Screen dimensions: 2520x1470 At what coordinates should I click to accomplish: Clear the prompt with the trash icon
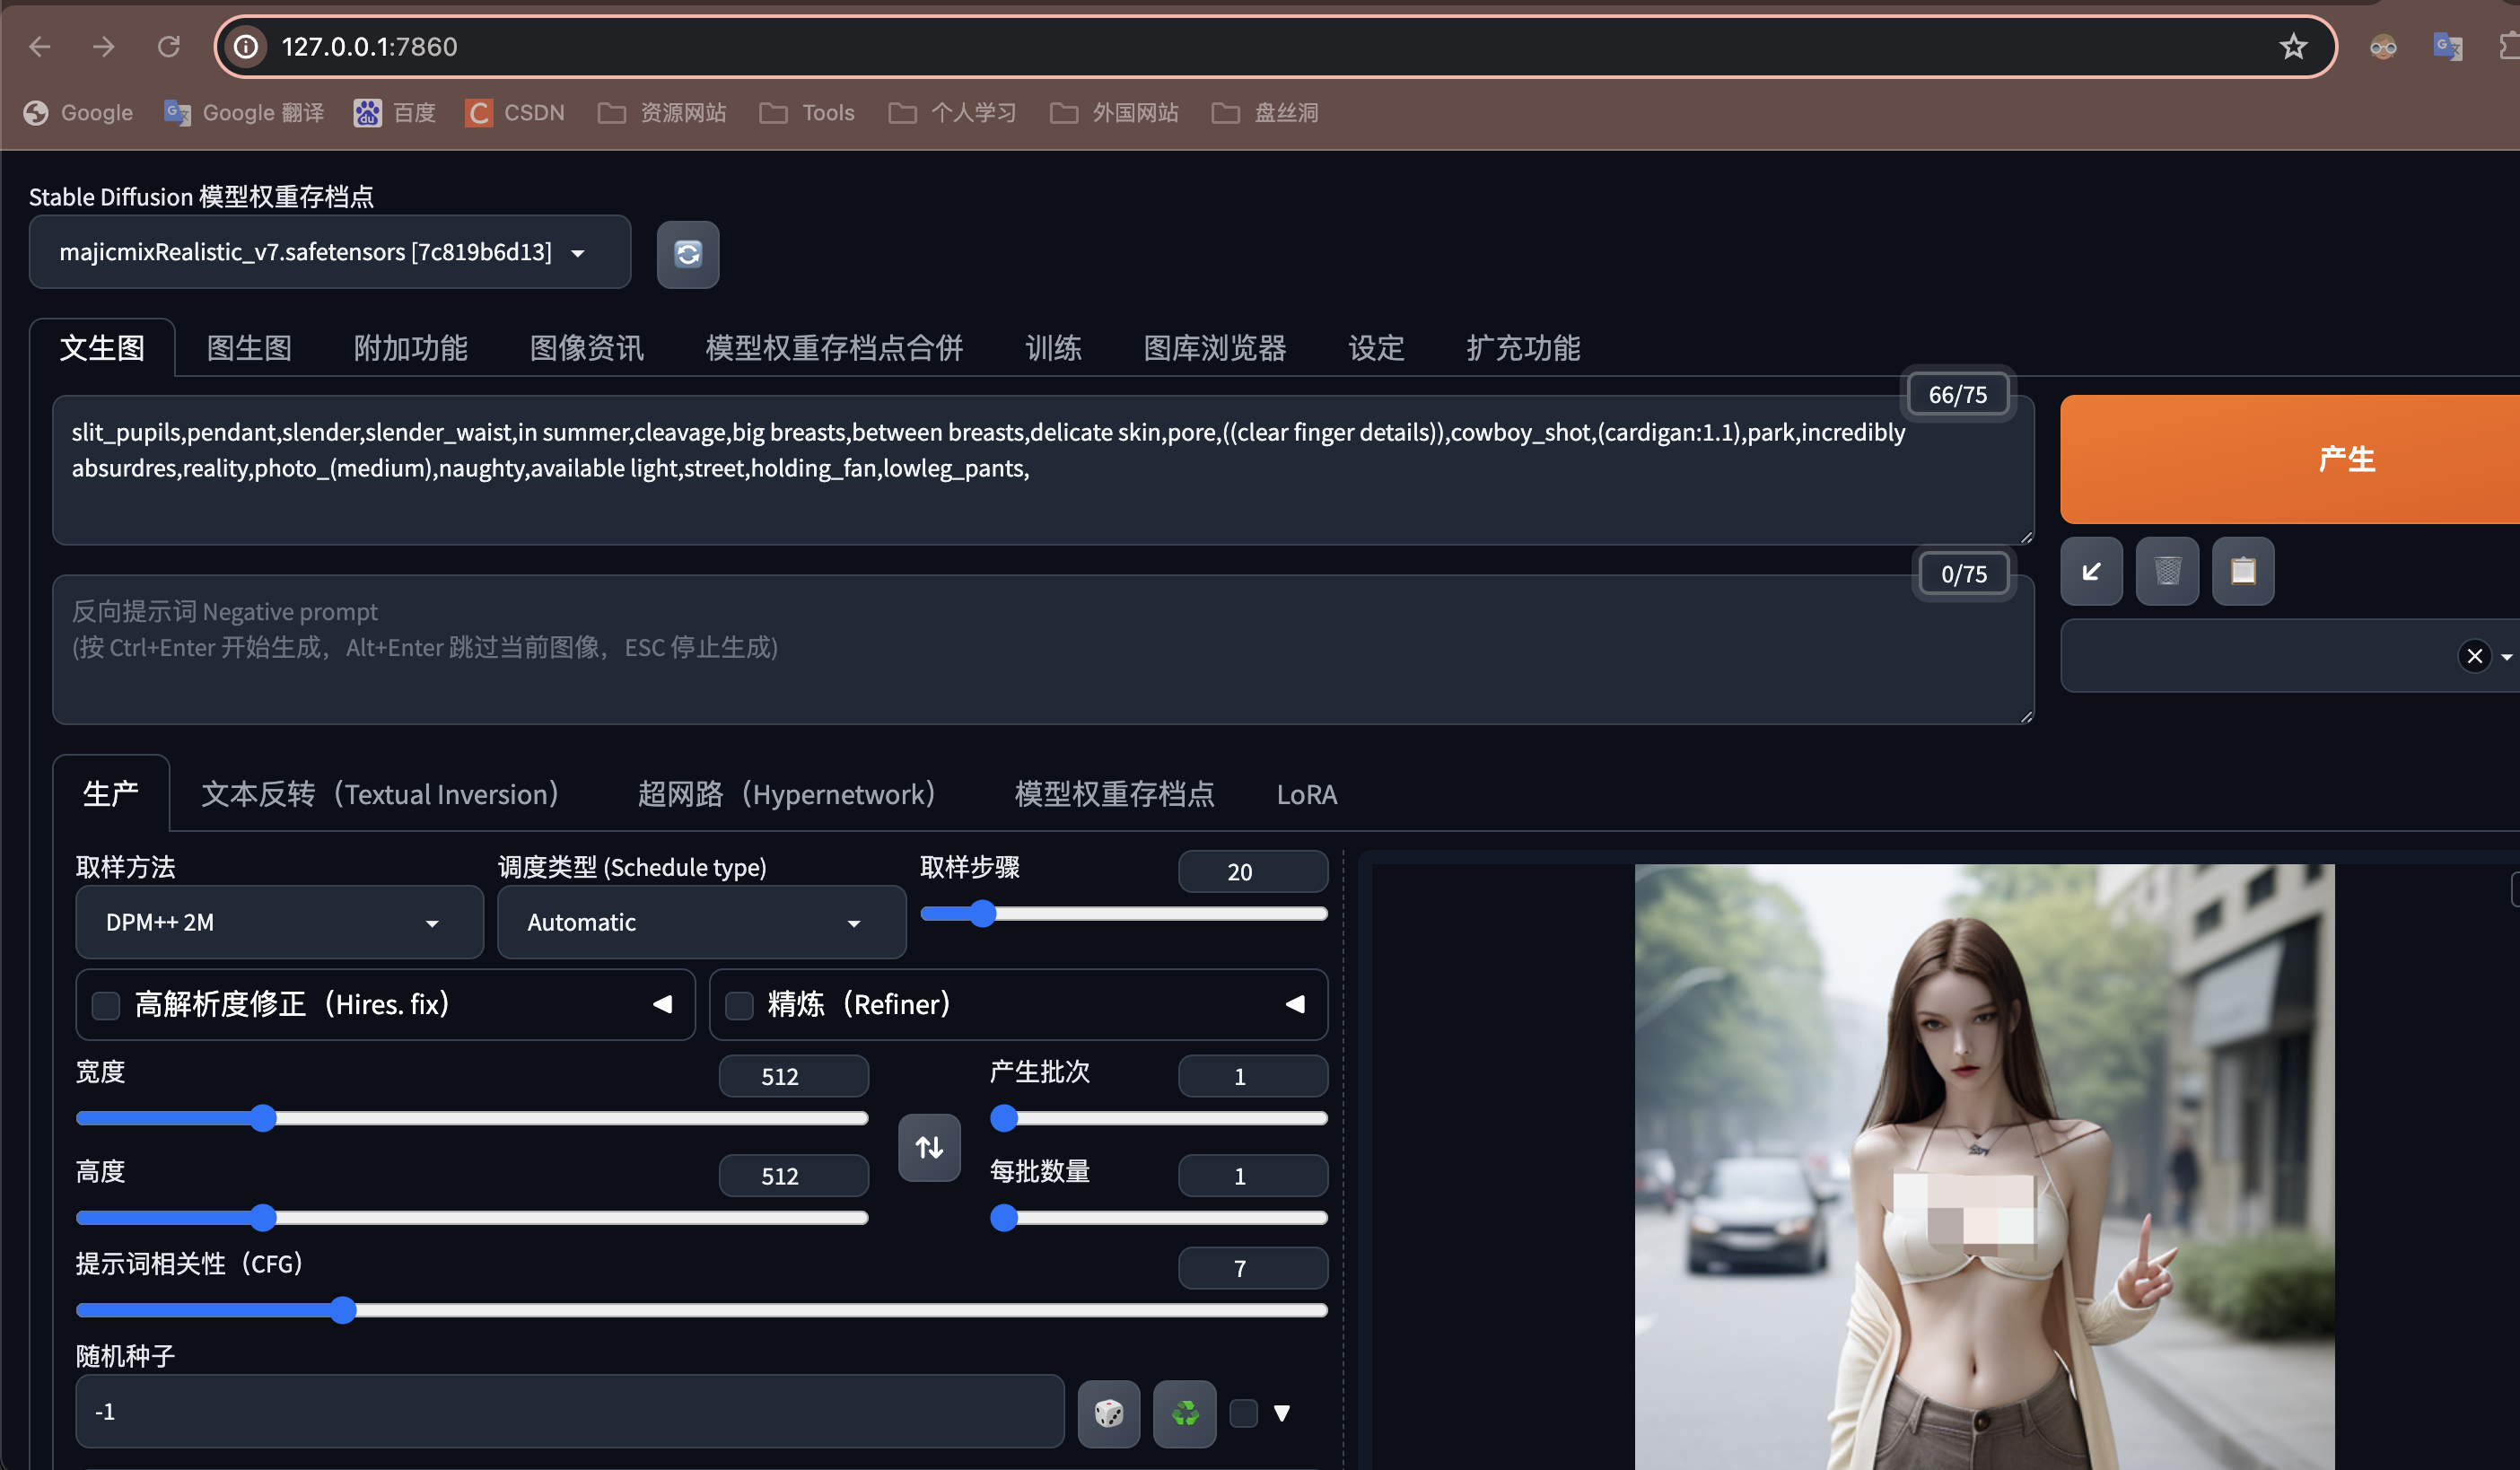pyautogui.click(x=2167, y=571)
